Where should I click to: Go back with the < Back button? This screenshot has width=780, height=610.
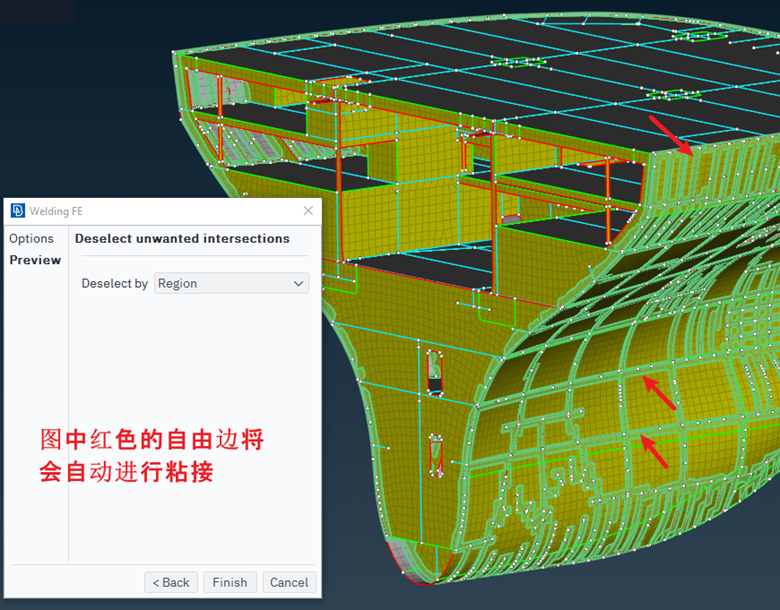[171, 582]
